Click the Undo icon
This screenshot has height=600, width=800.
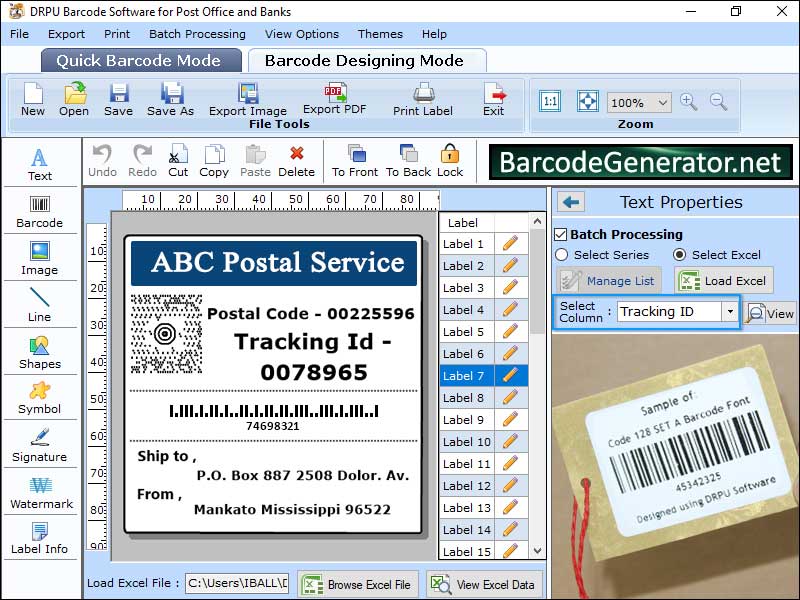click(x=100, y=158)
